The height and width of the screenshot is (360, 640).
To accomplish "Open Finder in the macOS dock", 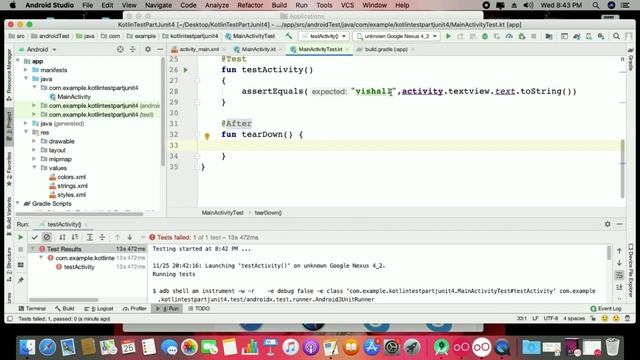I will pos(27,348).
